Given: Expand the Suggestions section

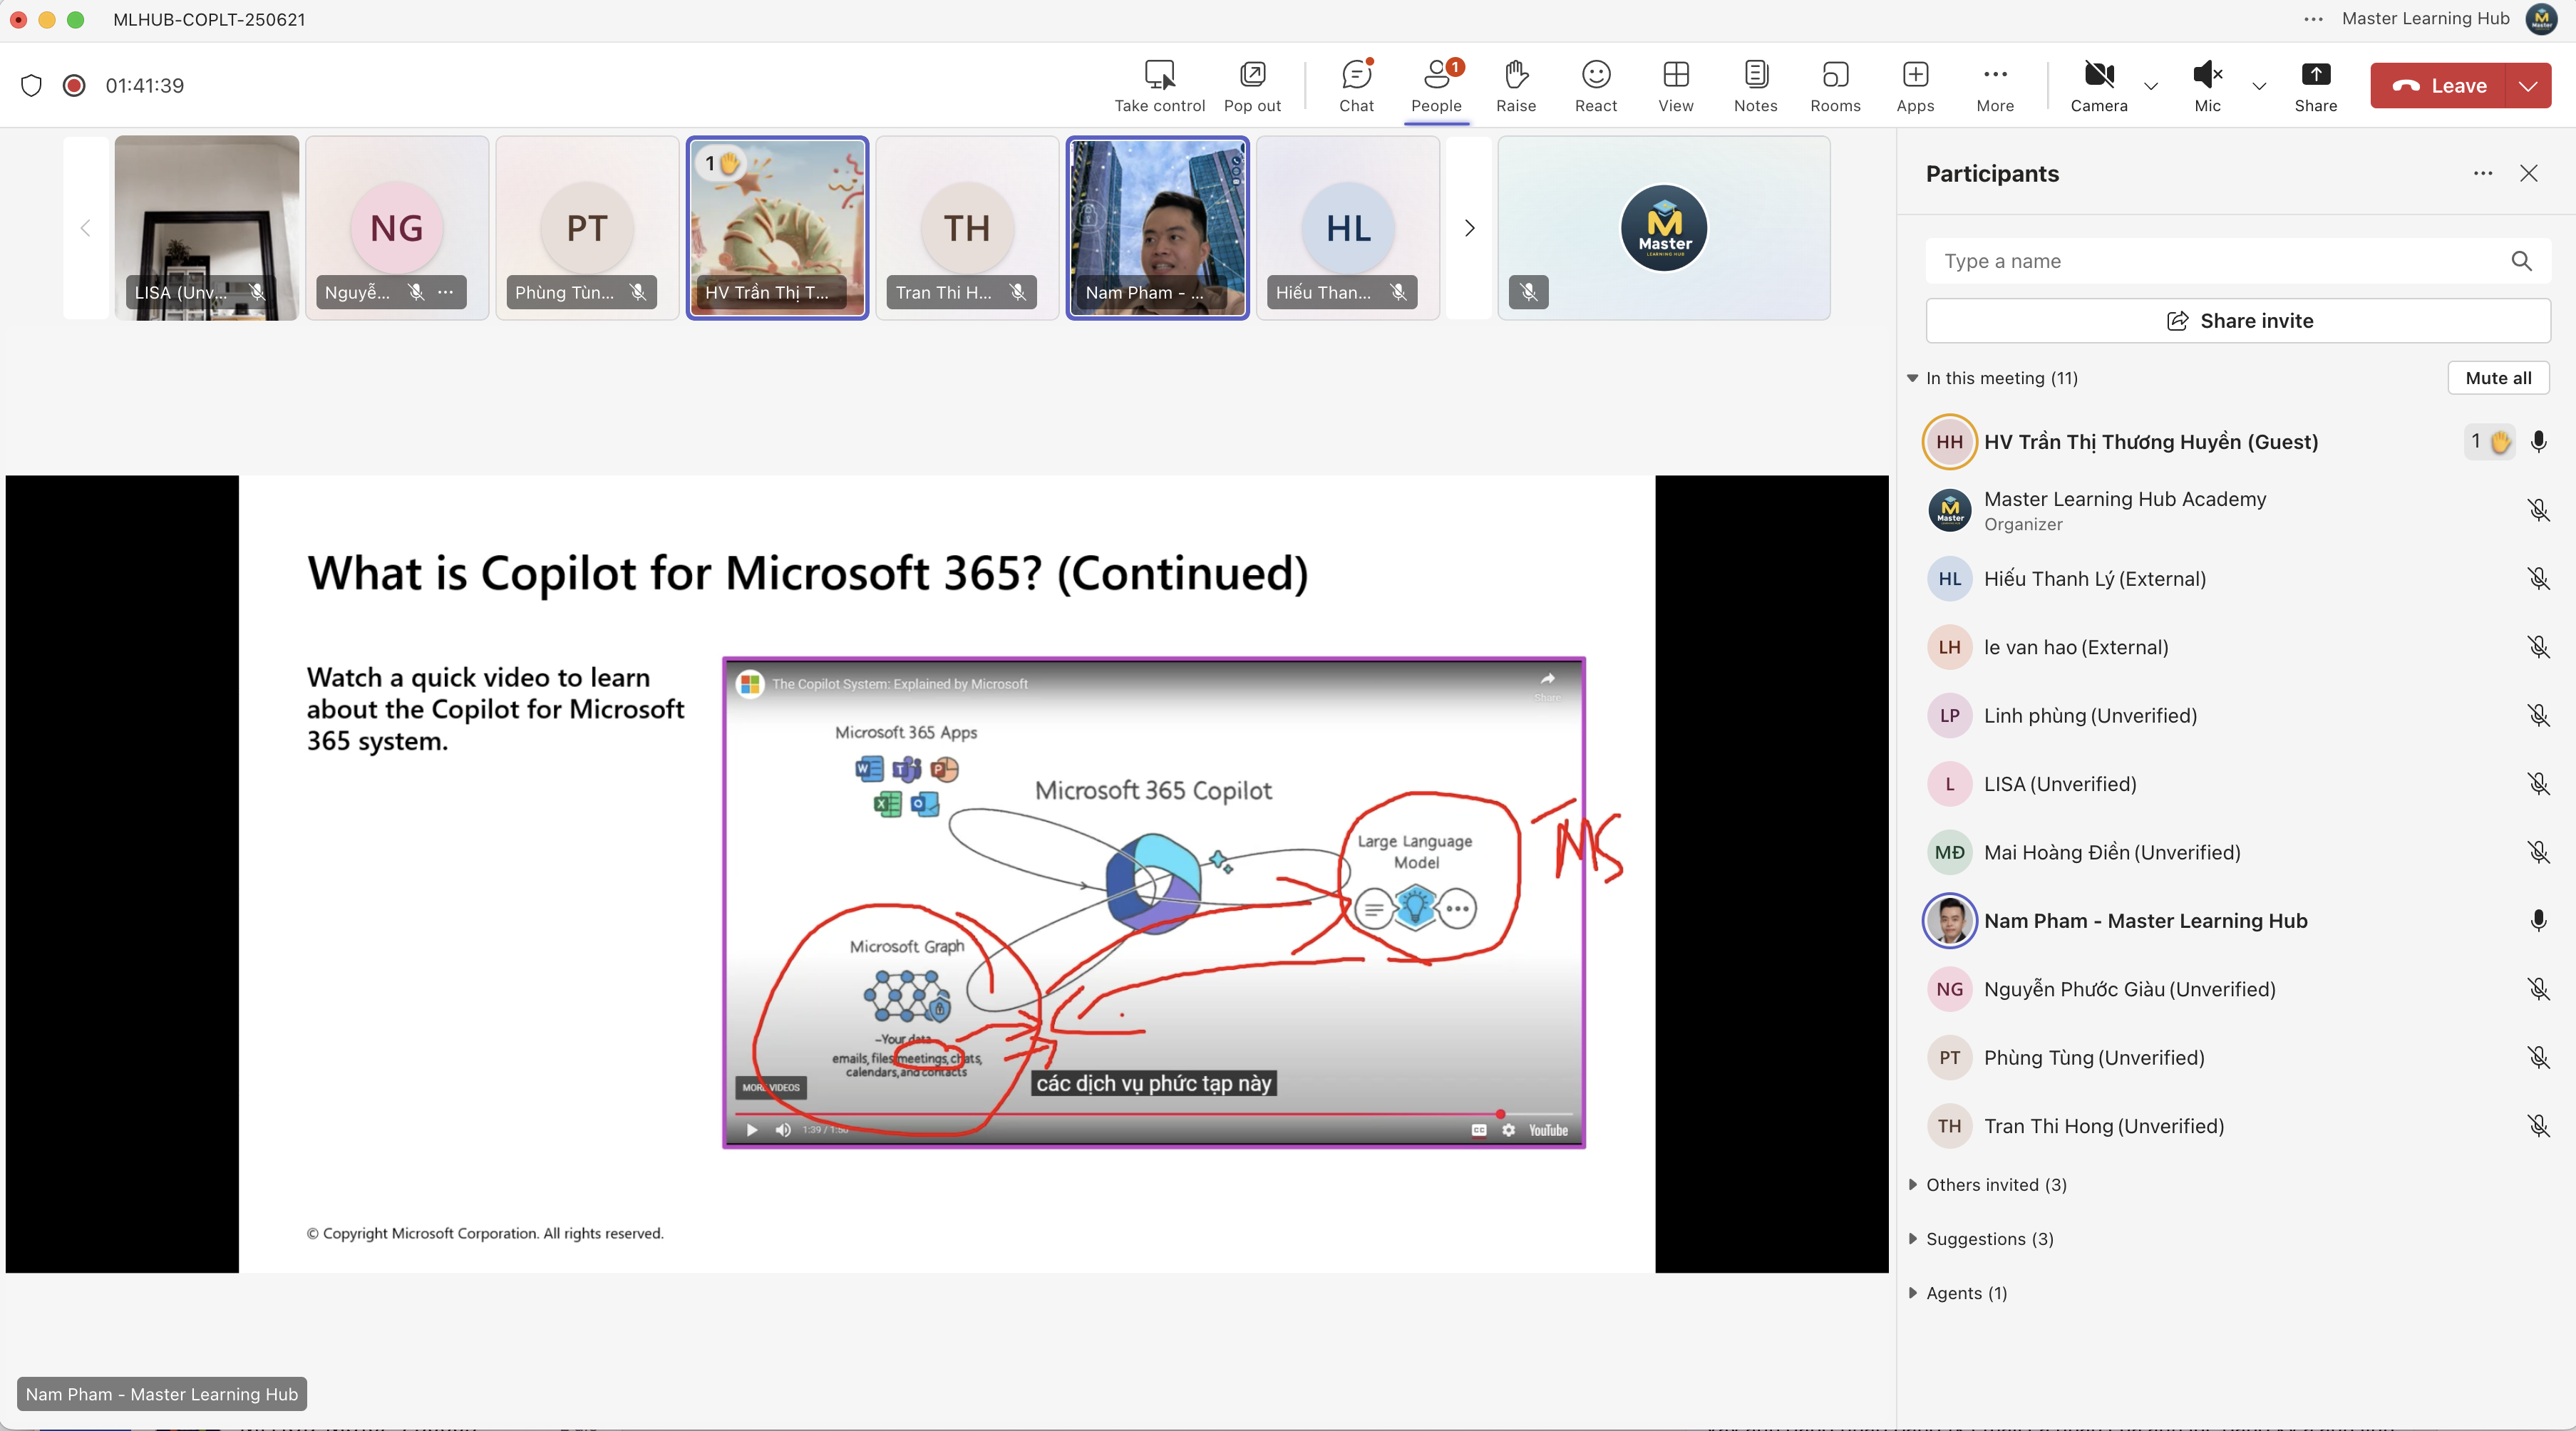Looking at the screenshot, I should 1912,1238.
